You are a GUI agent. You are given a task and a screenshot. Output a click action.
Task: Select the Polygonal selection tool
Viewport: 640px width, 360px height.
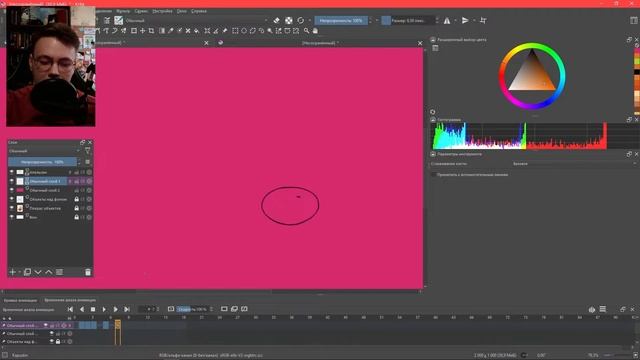pyautogui.click(x=253, y=31)
